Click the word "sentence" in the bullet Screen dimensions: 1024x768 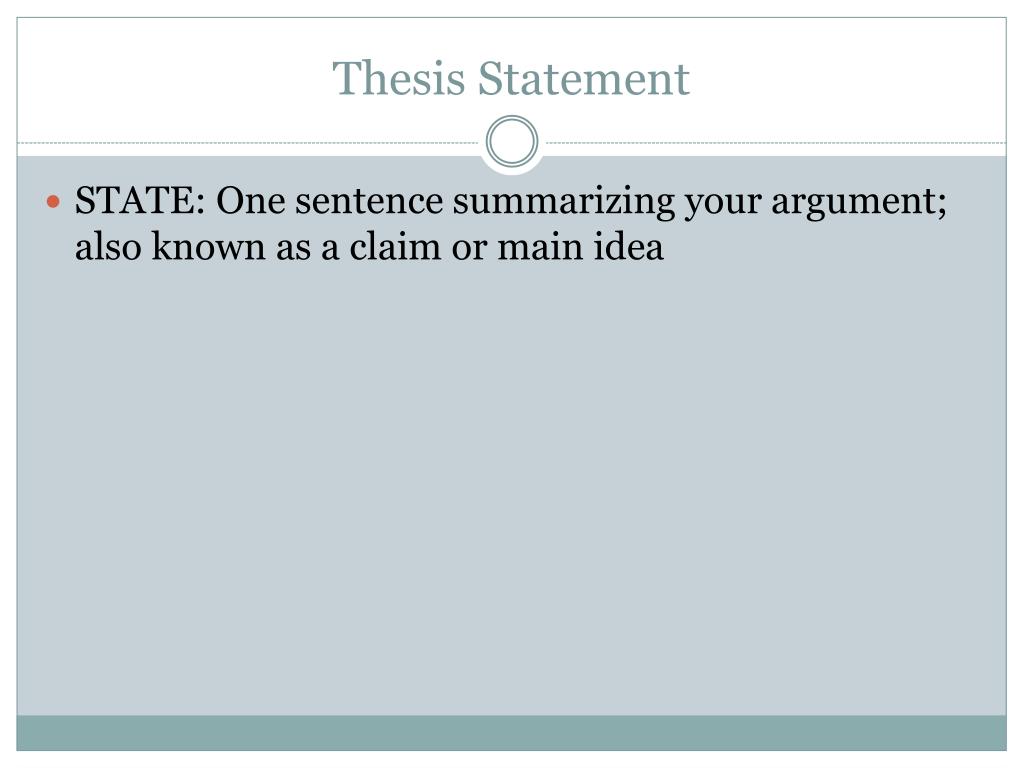[x=369, y=202]
